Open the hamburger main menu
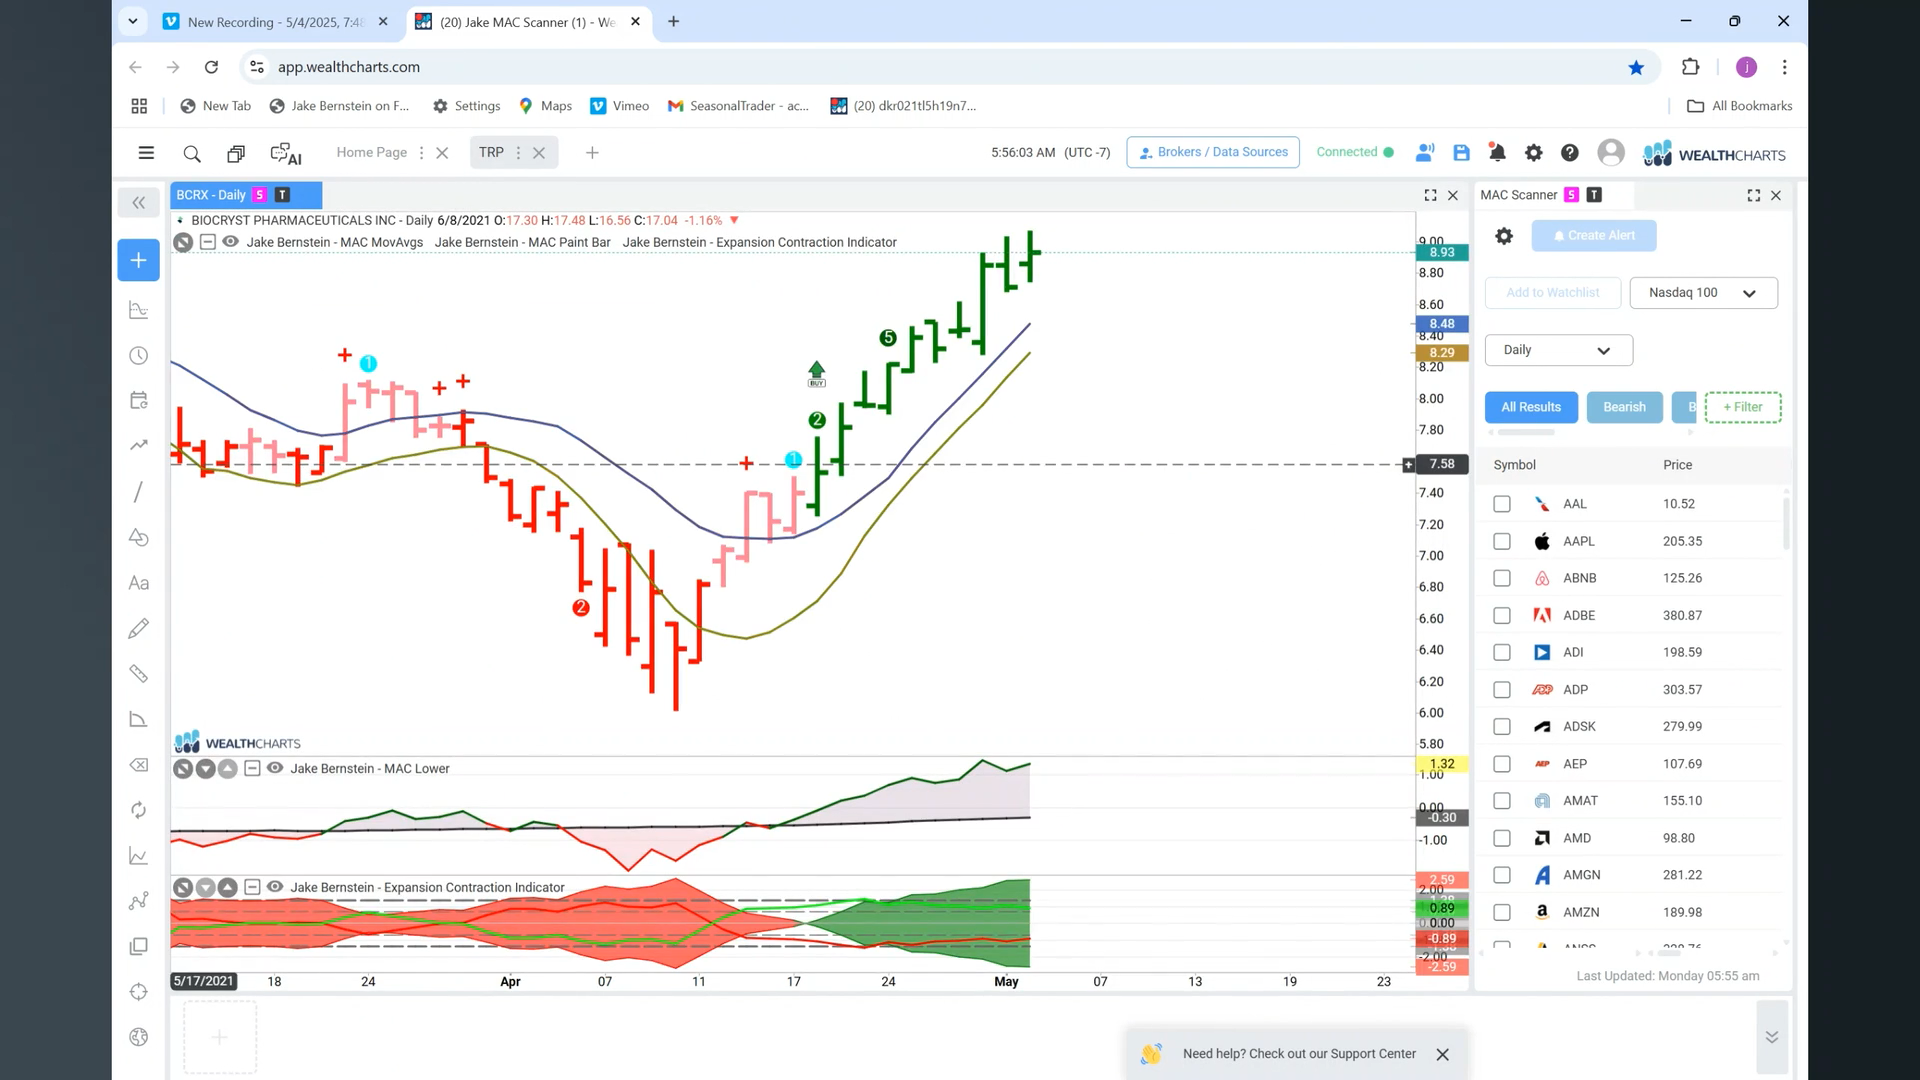This screenshot has height=1080, width=1920. pos(146,153)
